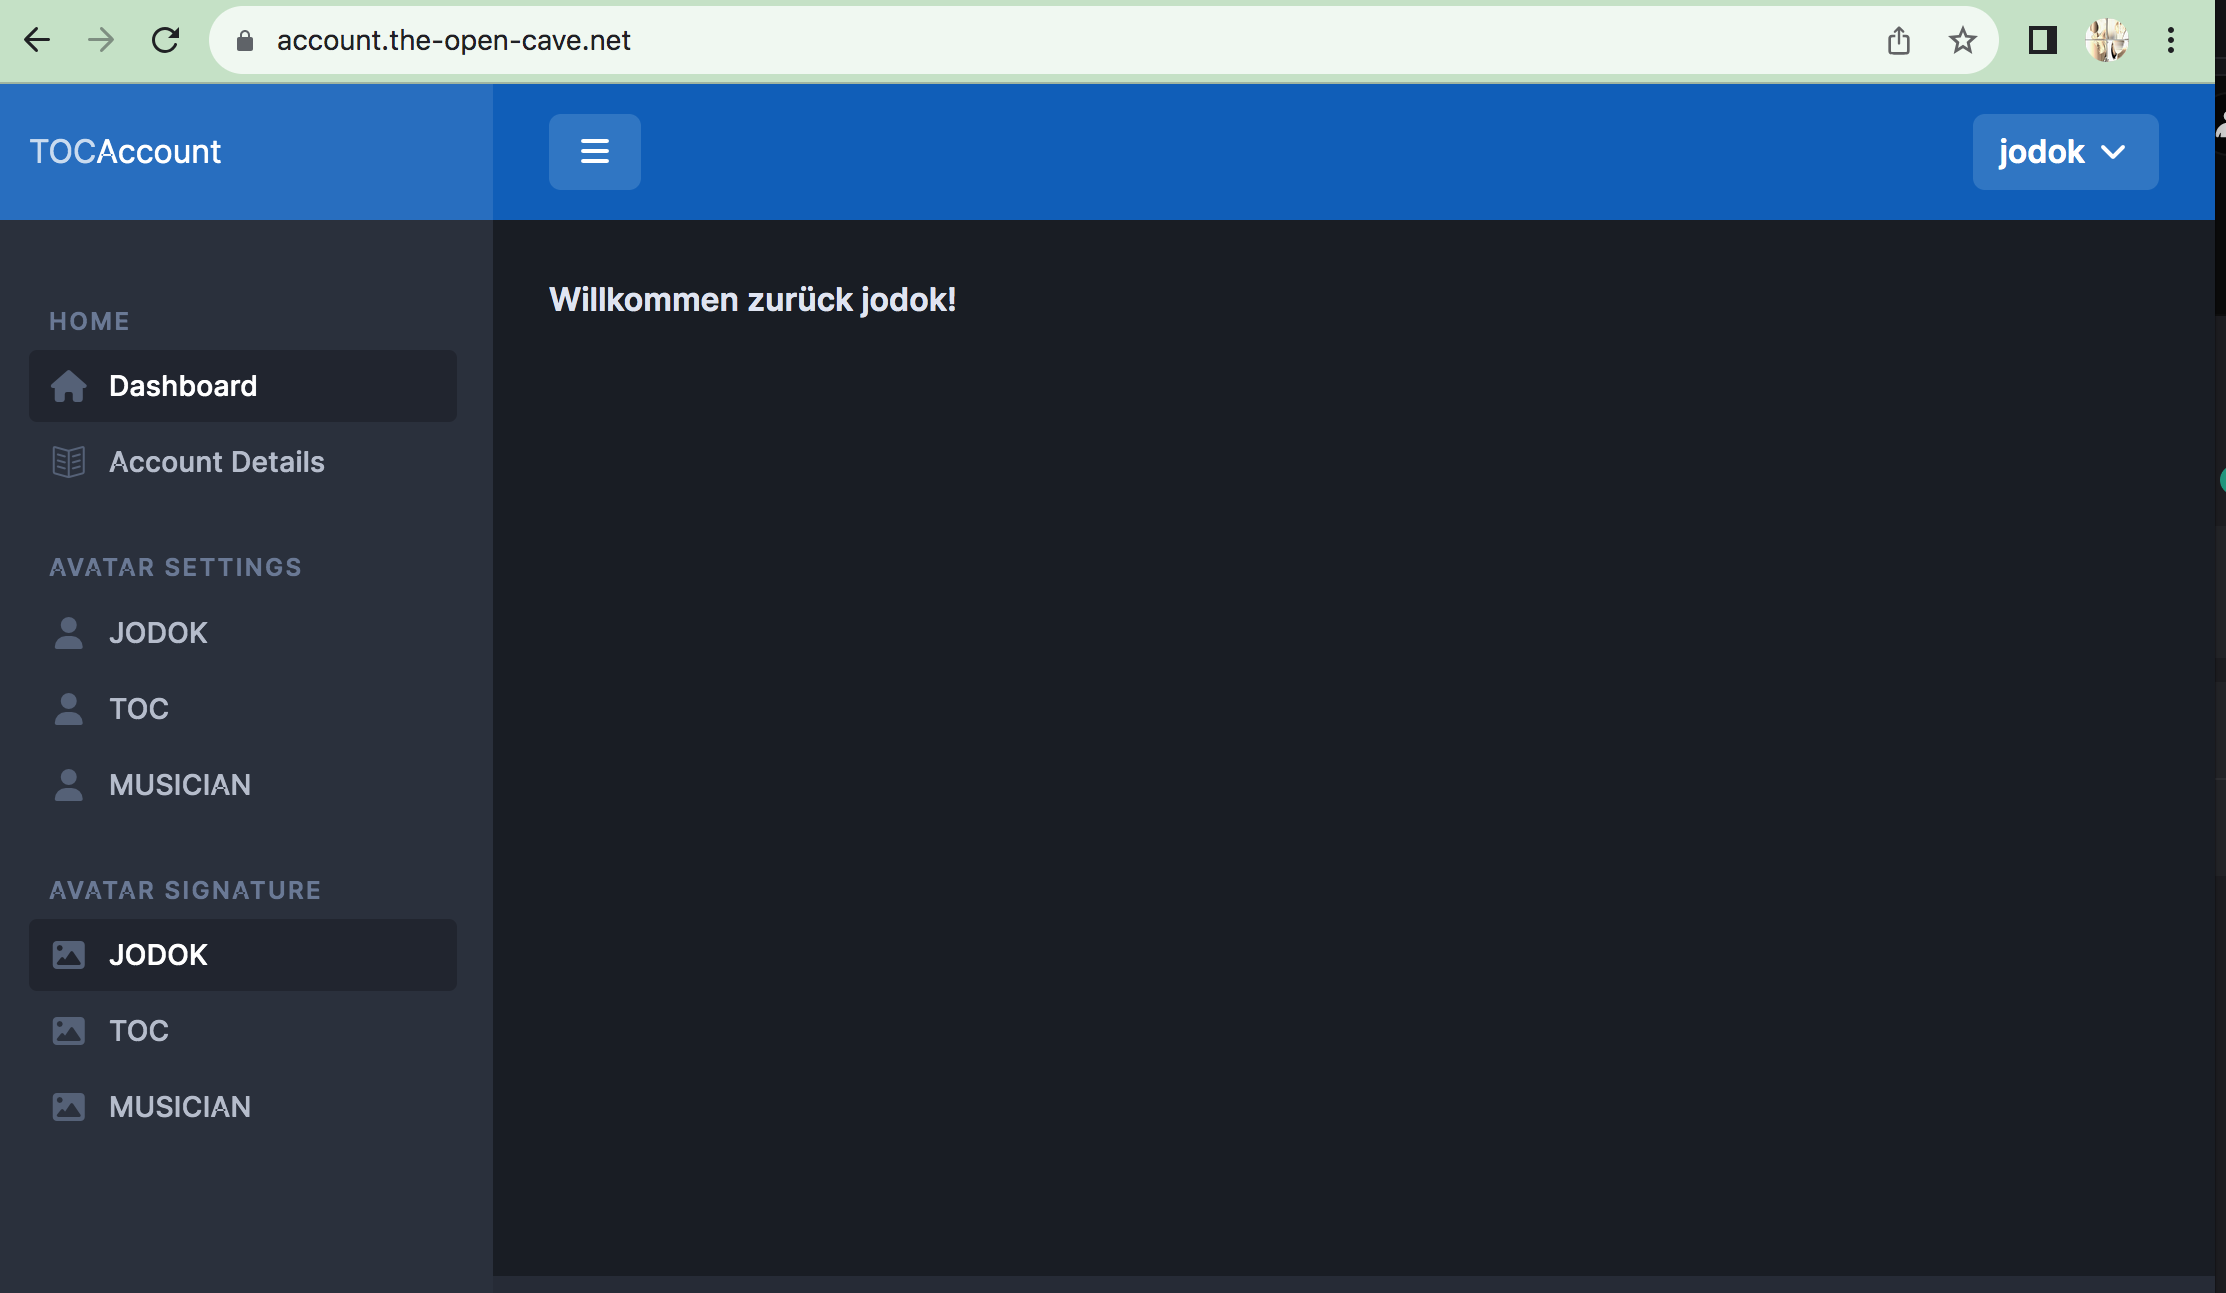2226x1293 pixels.
Task: Open TOC under Avatar Settings
Action: pos(139,709)
